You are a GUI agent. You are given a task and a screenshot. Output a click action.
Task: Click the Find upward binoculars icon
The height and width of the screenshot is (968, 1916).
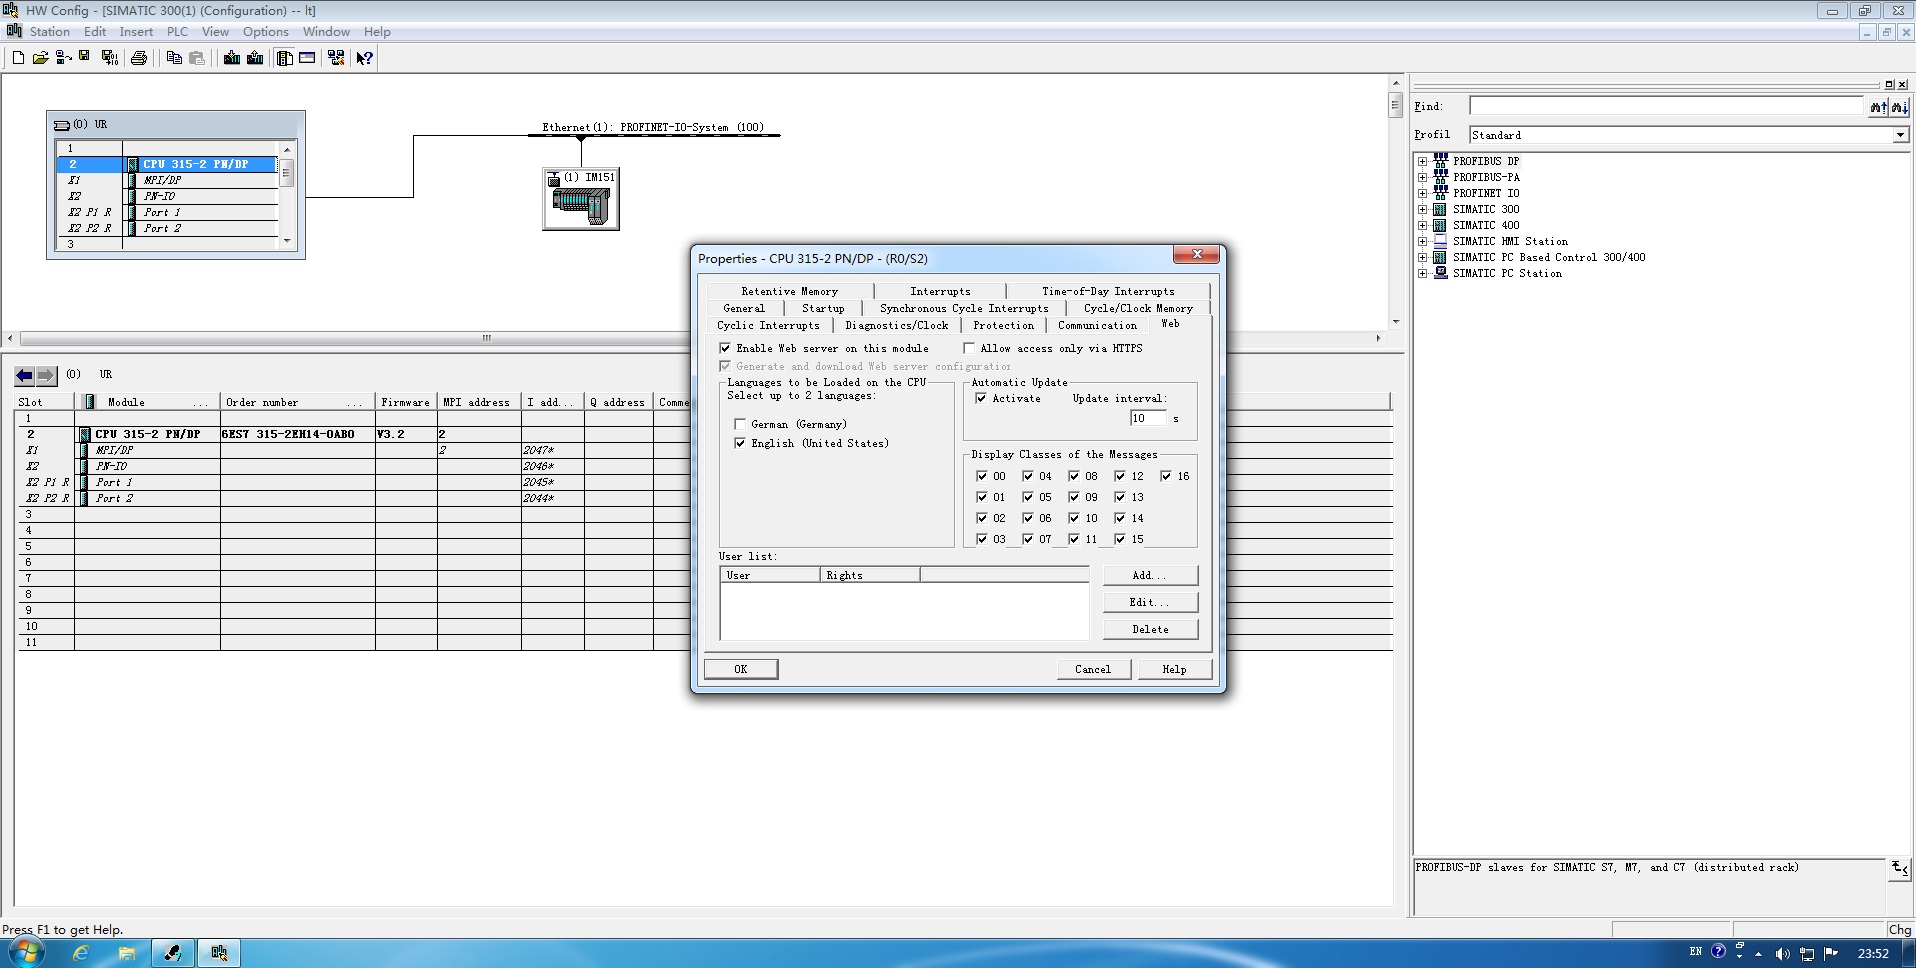(1879, 107)
